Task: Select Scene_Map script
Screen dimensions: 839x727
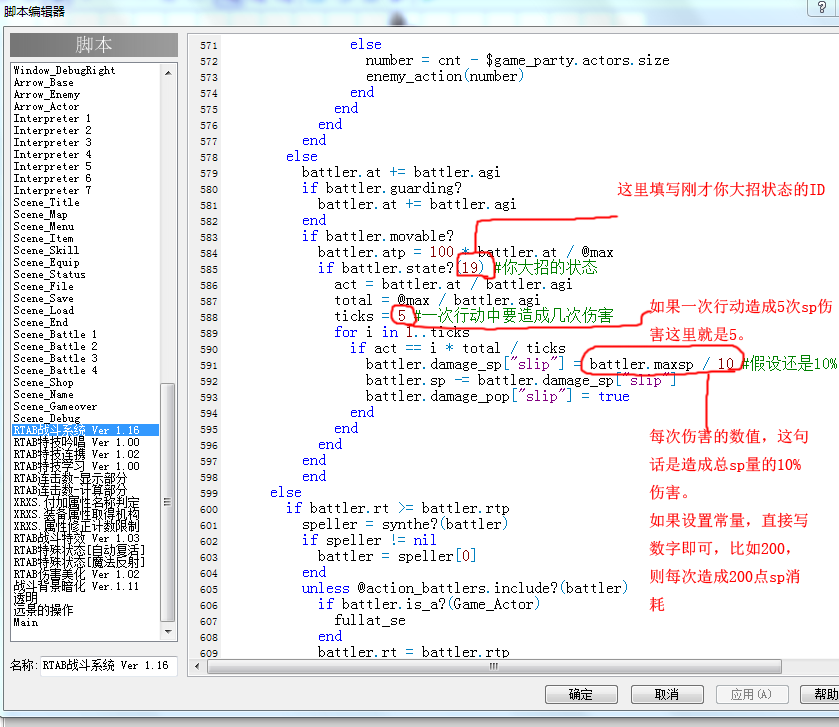Action: click(40, 215)
